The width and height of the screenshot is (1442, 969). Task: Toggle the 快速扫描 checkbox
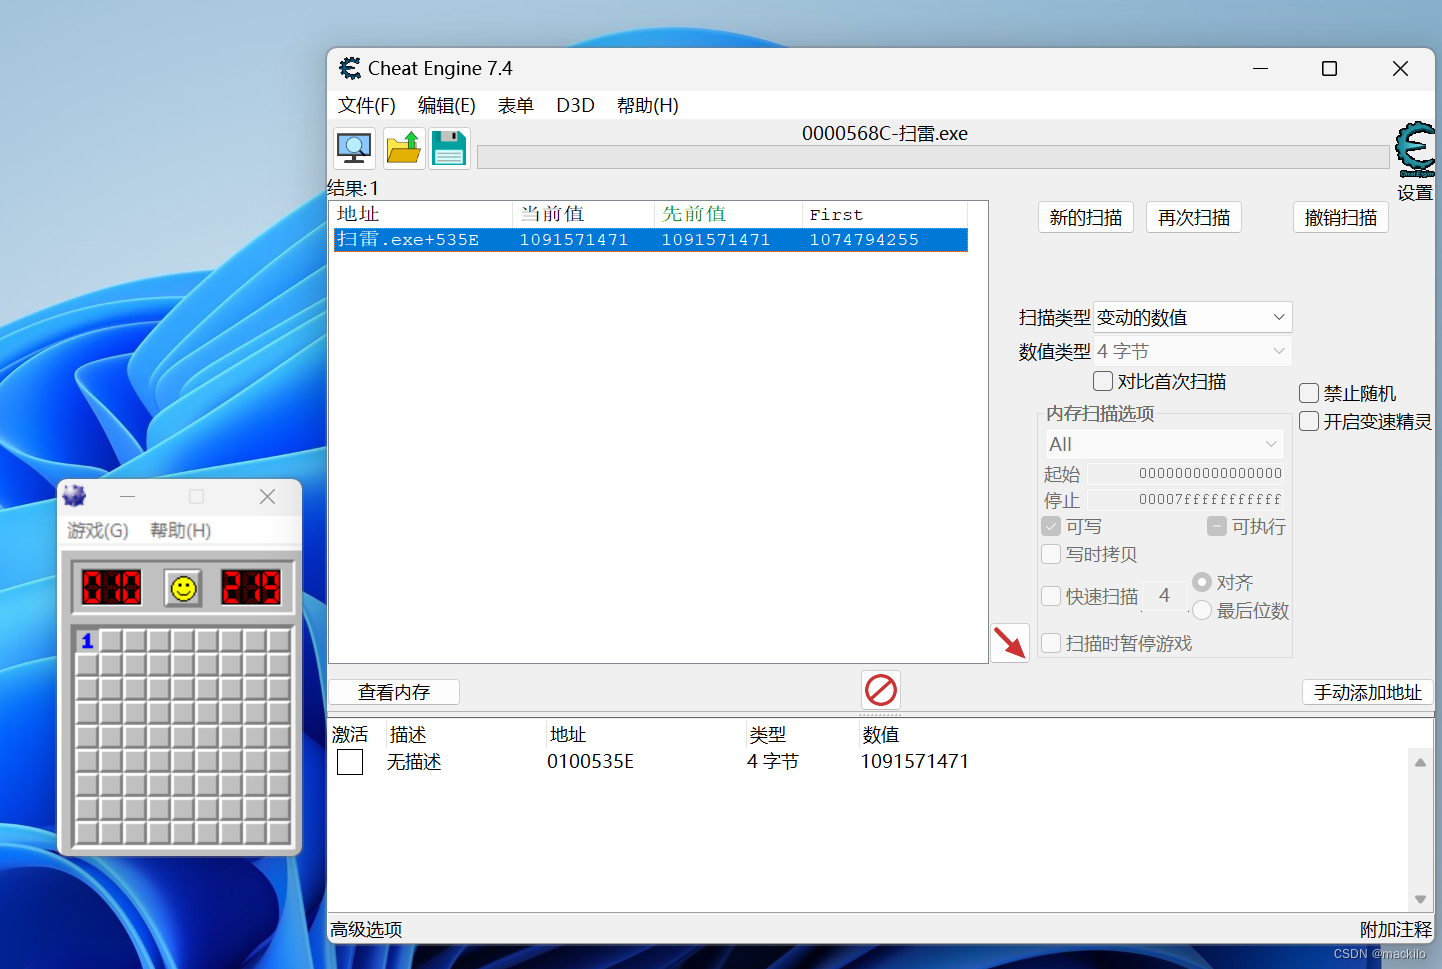click(1051, 596)
